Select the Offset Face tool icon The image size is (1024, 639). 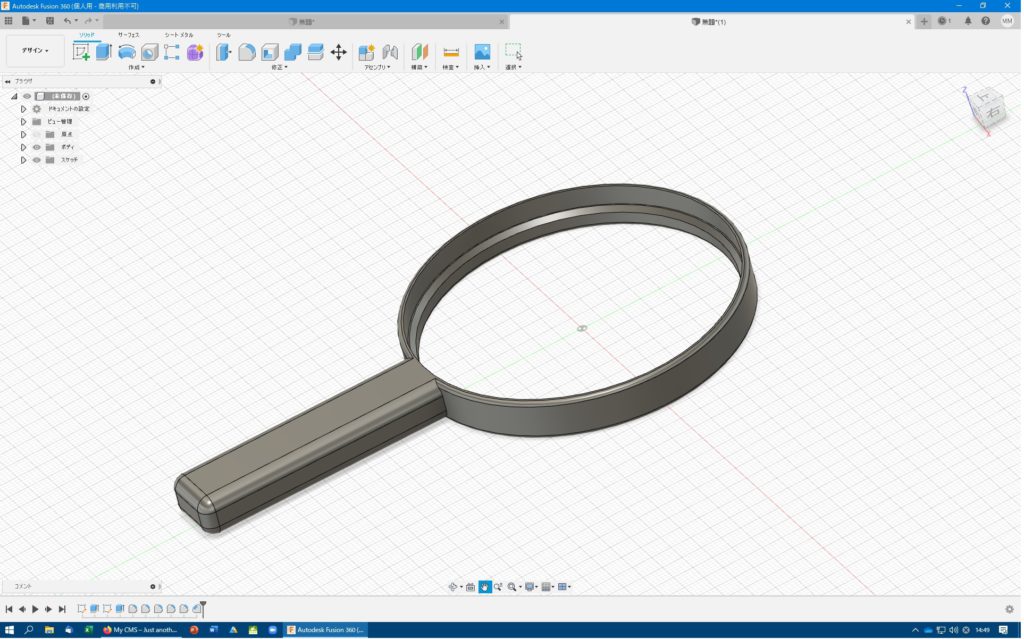click(x=315, y=52)
